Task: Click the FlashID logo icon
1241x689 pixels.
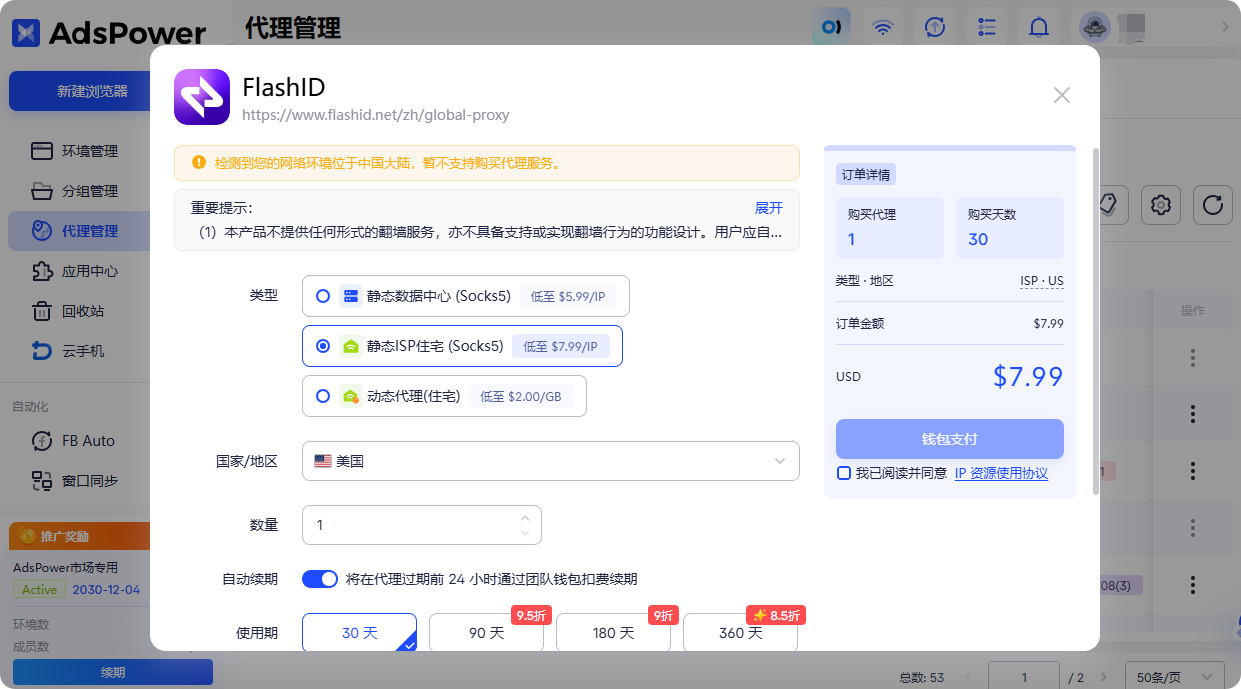Action: [x=202, y=97]
